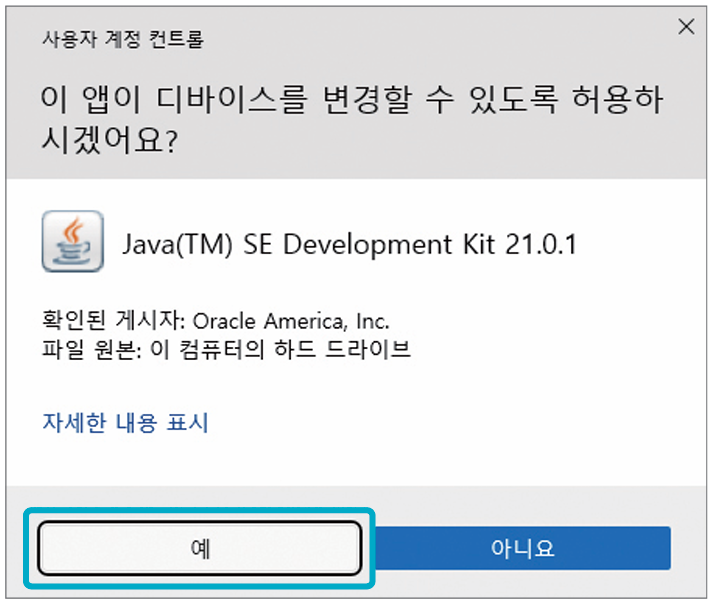
Task: Expand the 자세한 내용 표시 details
Action: click(125, 423)
